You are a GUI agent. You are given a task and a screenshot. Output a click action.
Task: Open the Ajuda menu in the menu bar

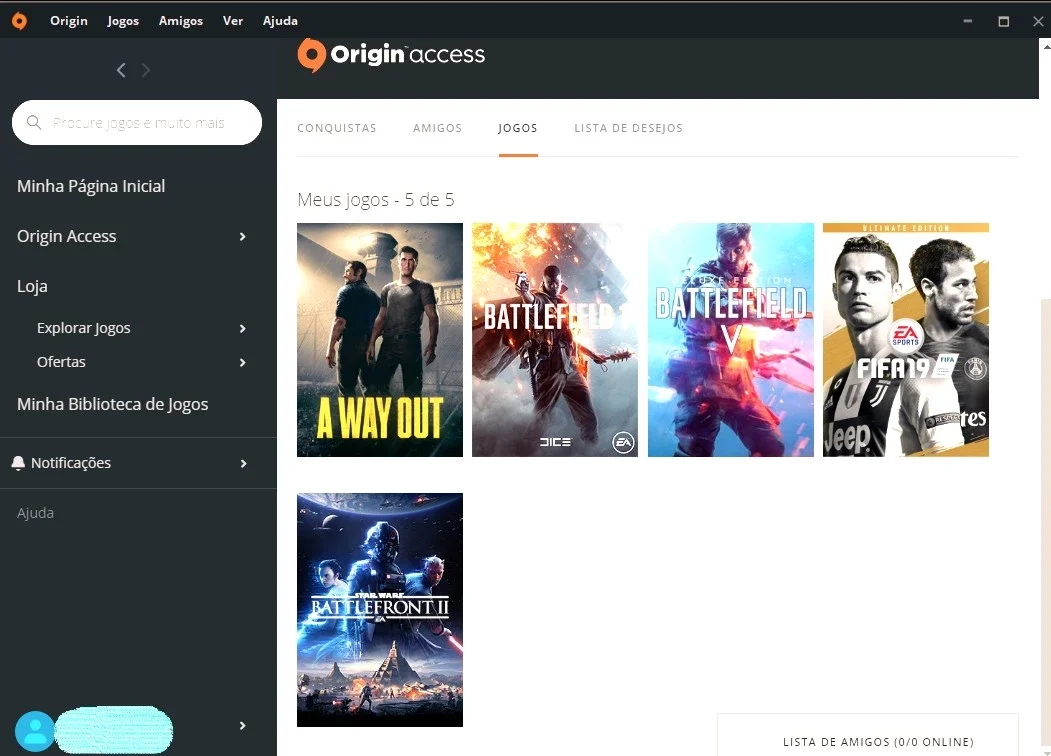[x=280, y=21]
